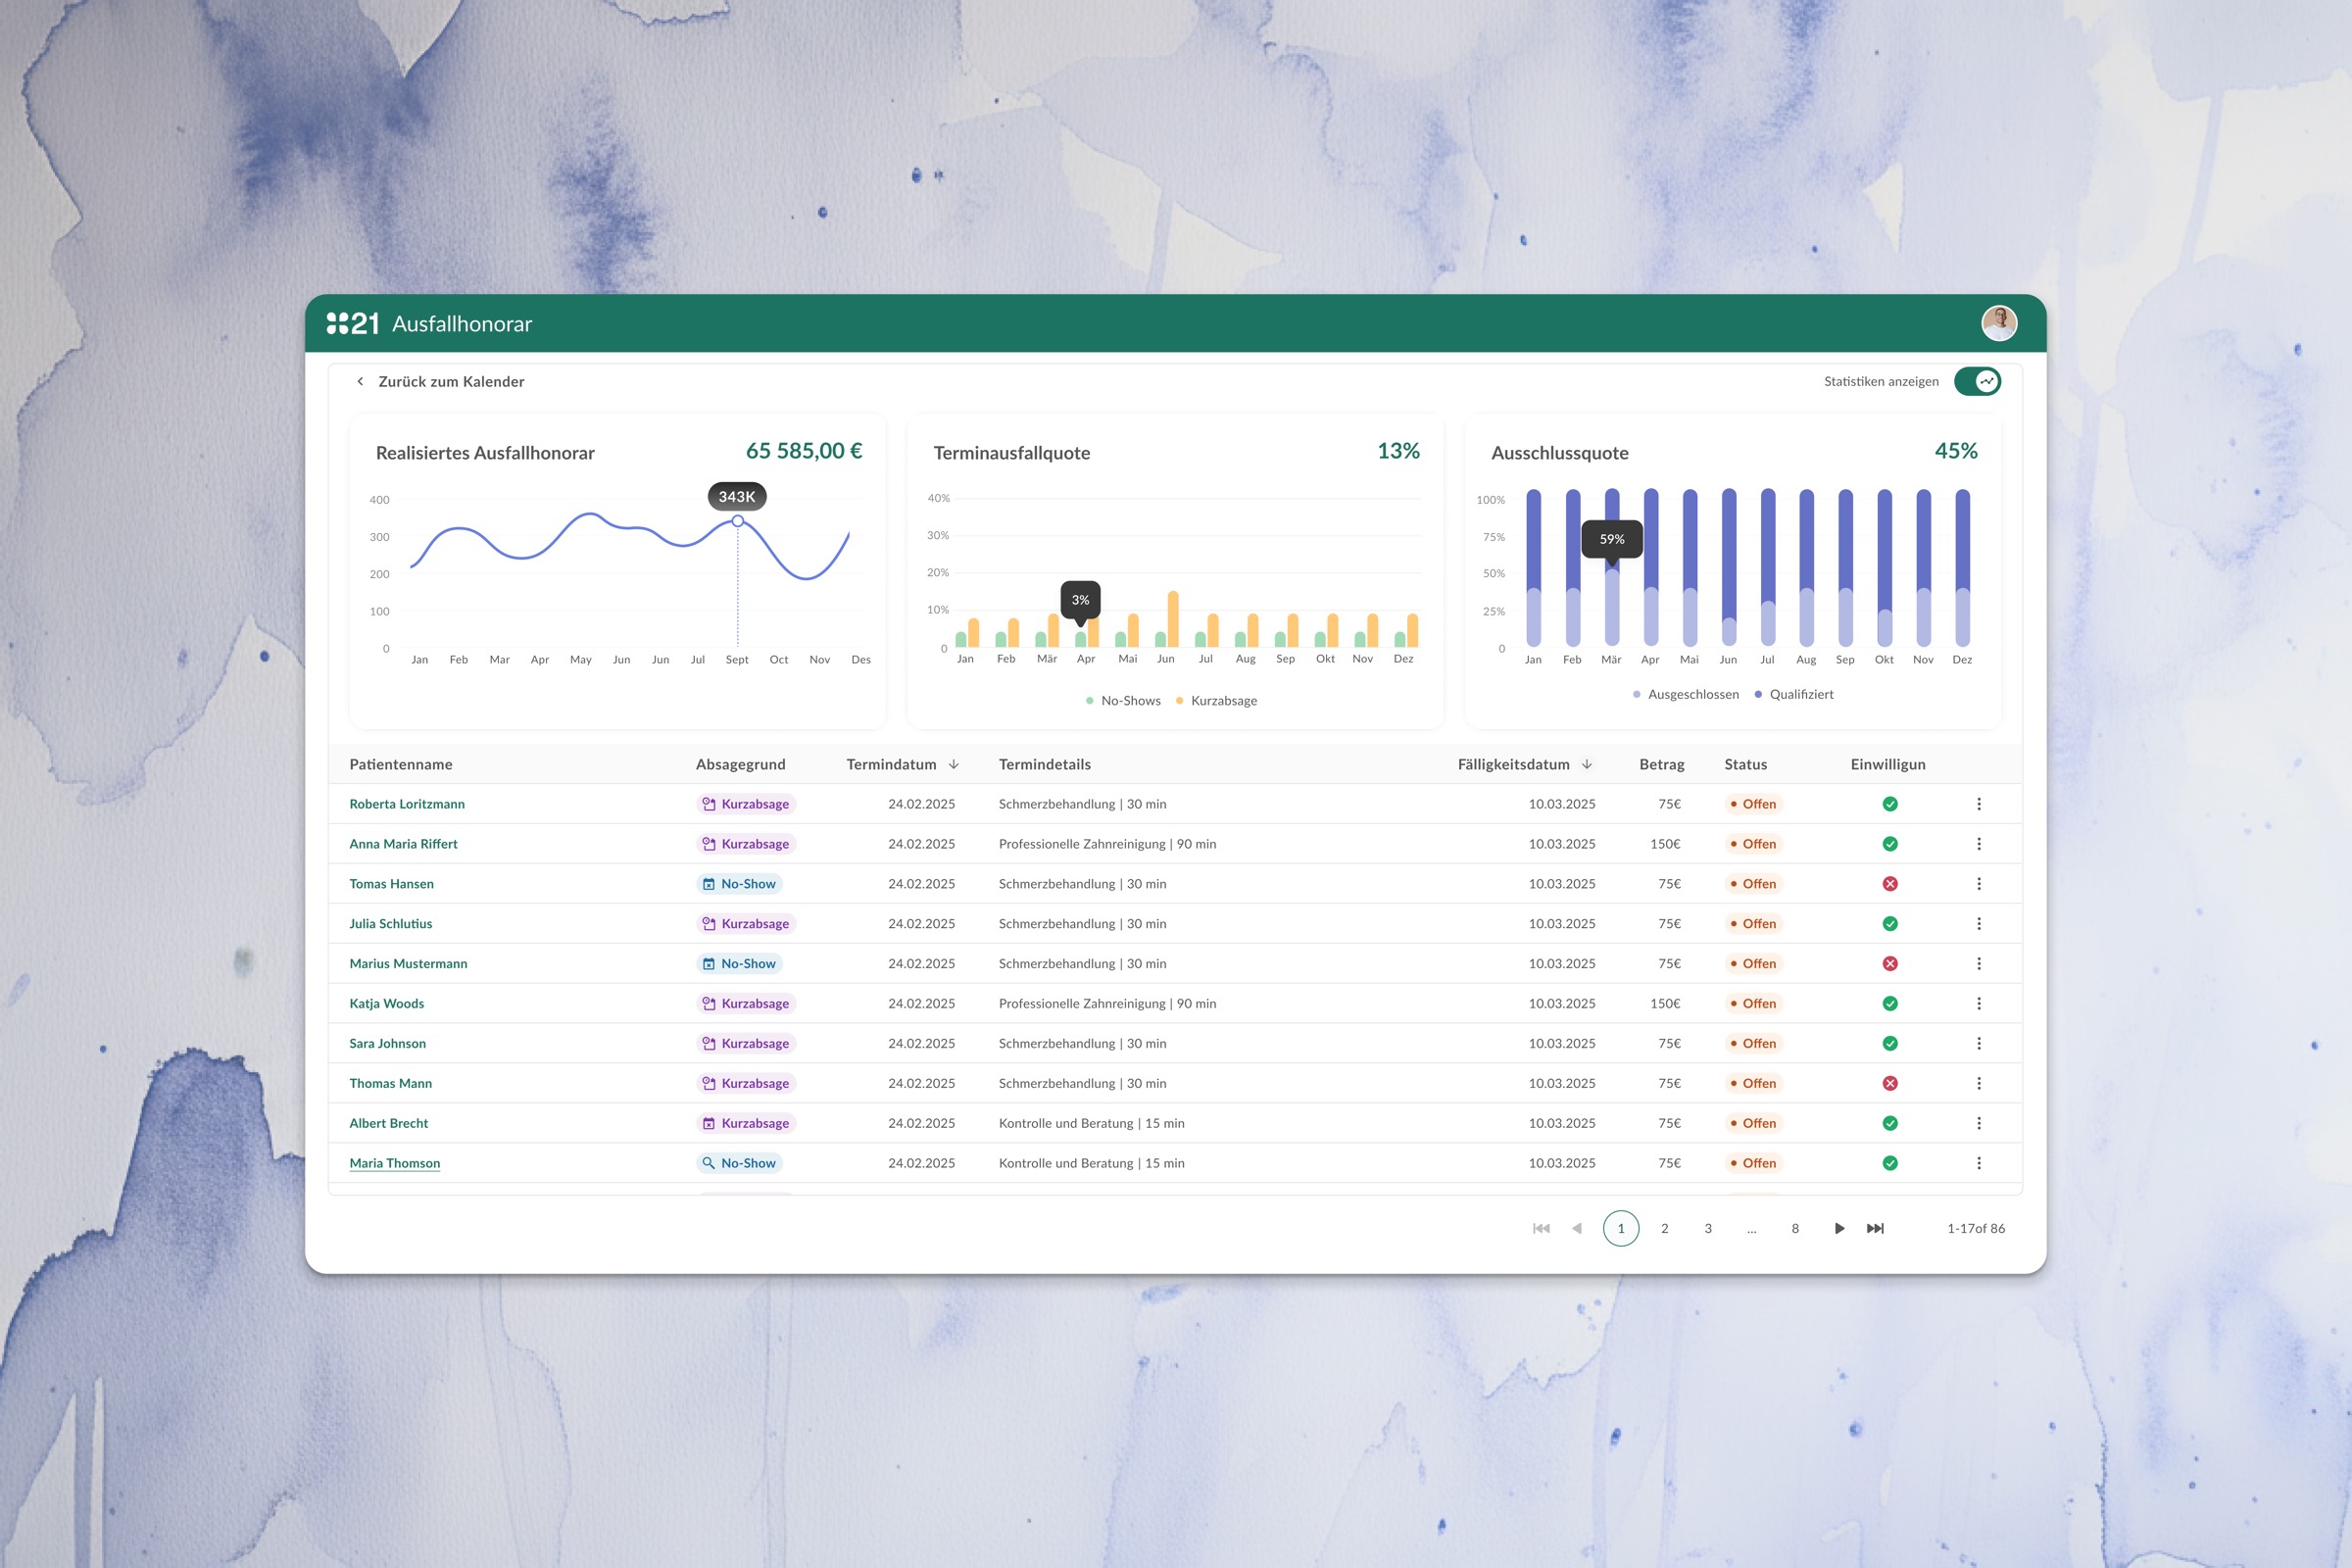Screen dimensions: 2352x1568
Task: Click Offen status for Katja Woods
Action: coord(1754,1003)
